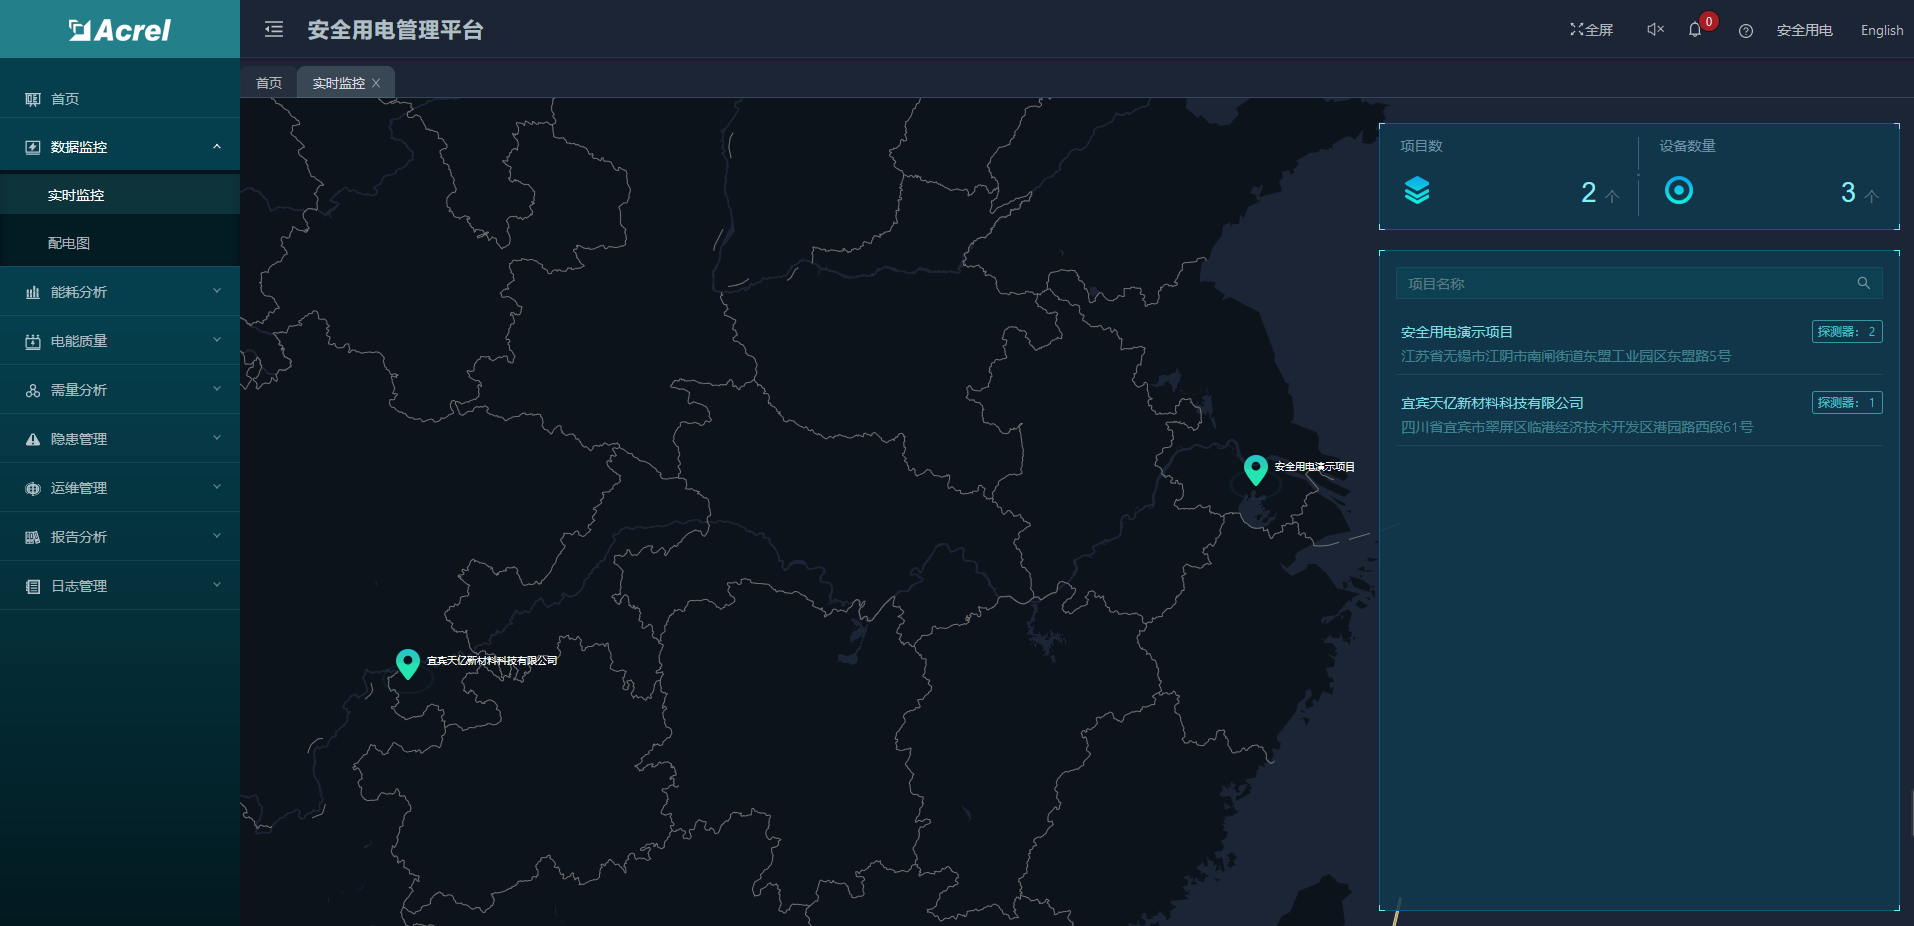Image resolution: width=1914 pixels, height=926 pixels.
Task: Click the 项目名称 search input field
Action: [1620, 284]
